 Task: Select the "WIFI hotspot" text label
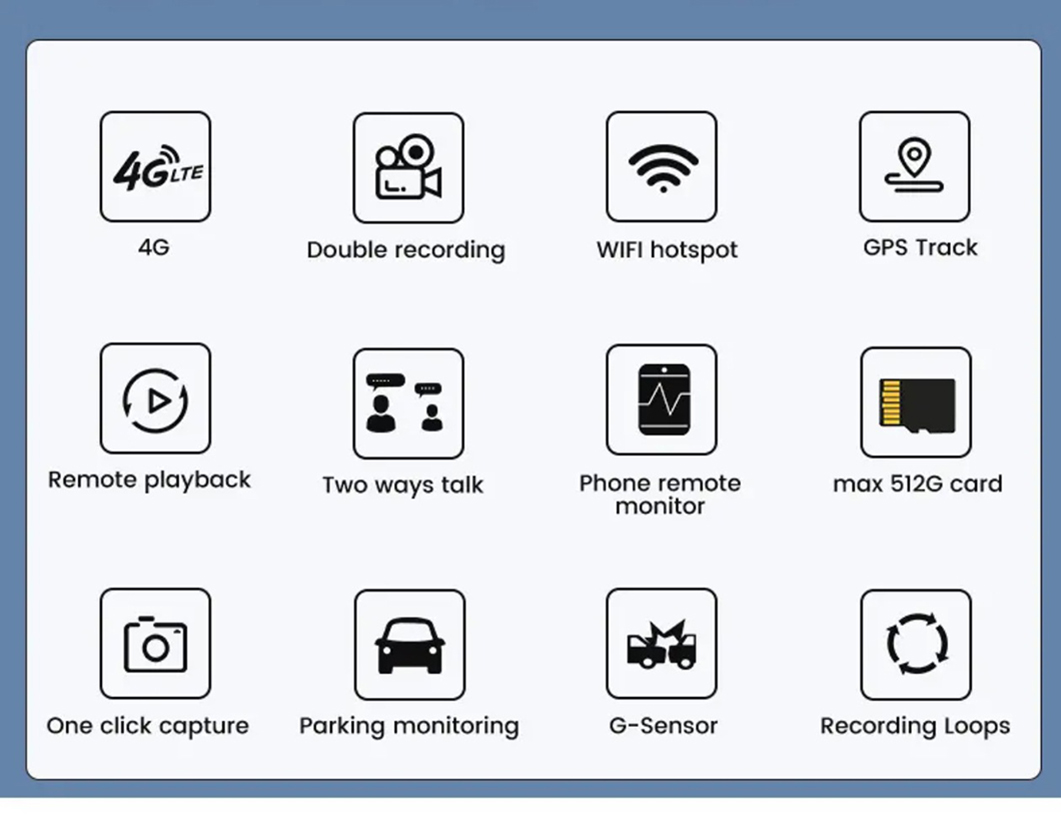(667, 250)
